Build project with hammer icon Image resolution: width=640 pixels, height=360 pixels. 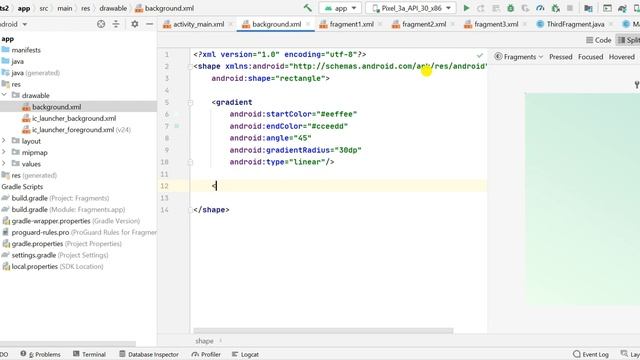(307, 8)
